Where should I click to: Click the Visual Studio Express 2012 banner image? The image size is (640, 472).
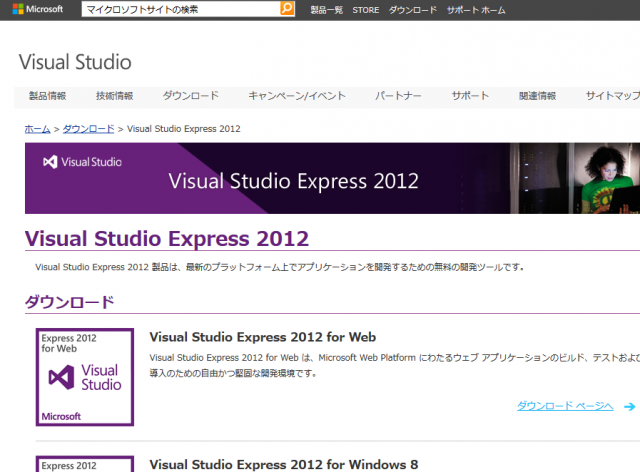point(332,178)
